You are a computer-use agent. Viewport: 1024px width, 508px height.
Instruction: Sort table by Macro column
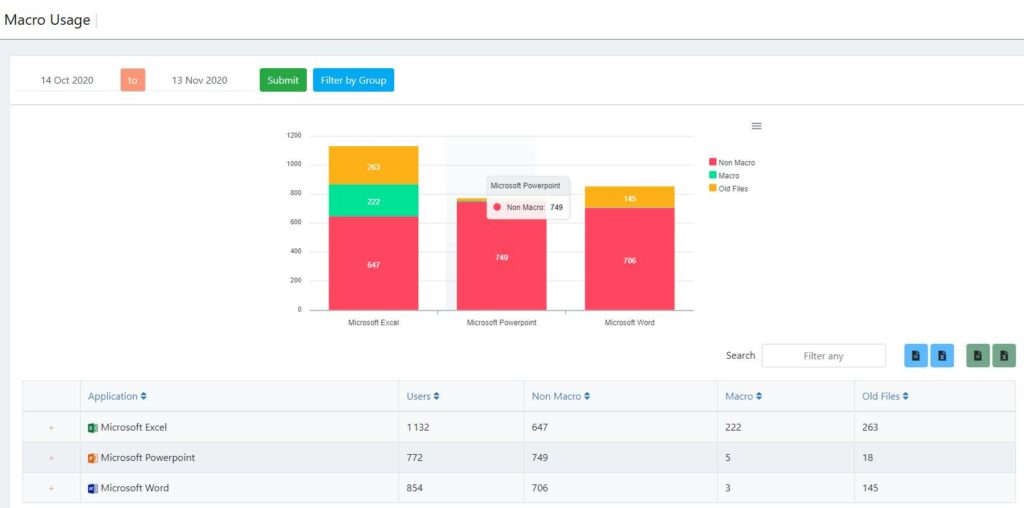click(743, 396)
